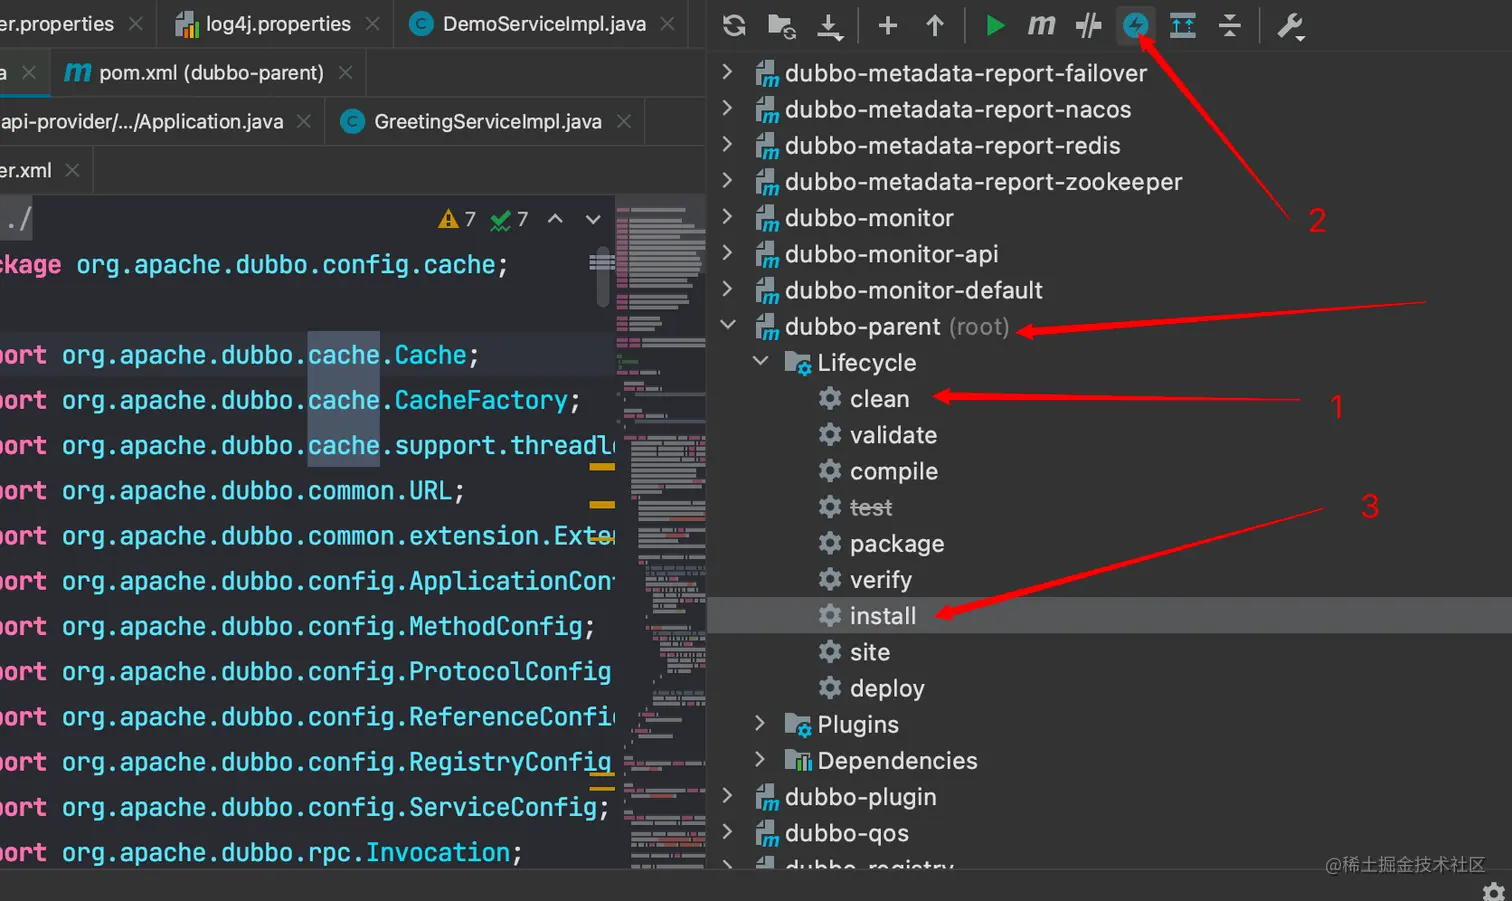Close the DemoServiceImpl.java tab

click(x=668, y=24)
